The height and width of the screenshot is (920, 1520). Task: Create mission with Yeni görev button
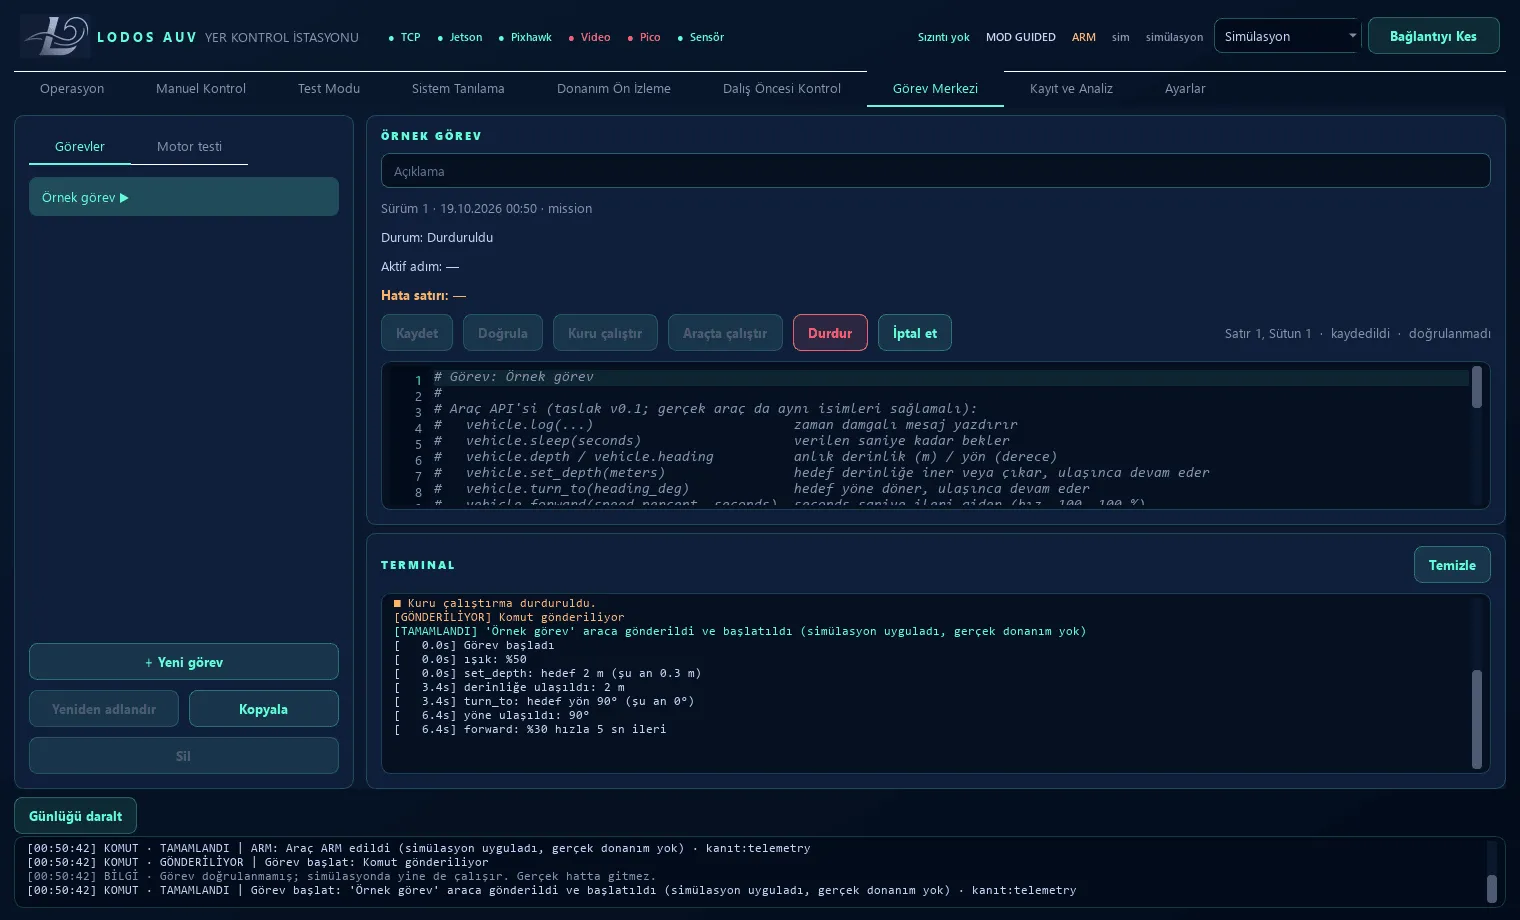184,662
